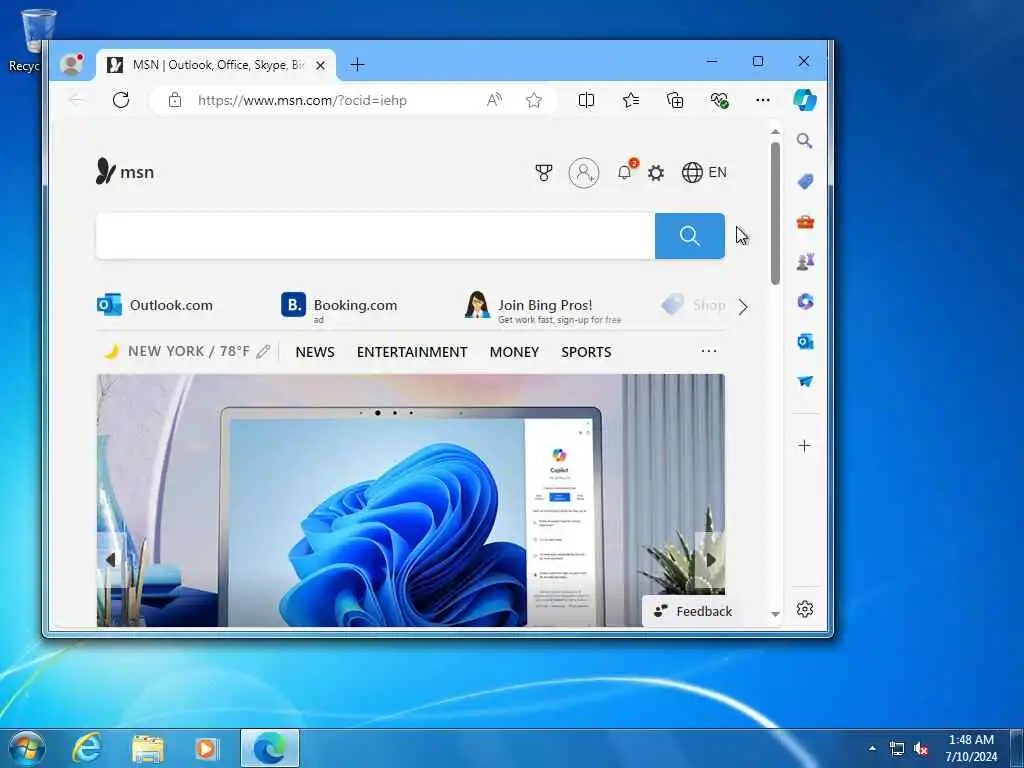Change language using EN globe selector

704,172
